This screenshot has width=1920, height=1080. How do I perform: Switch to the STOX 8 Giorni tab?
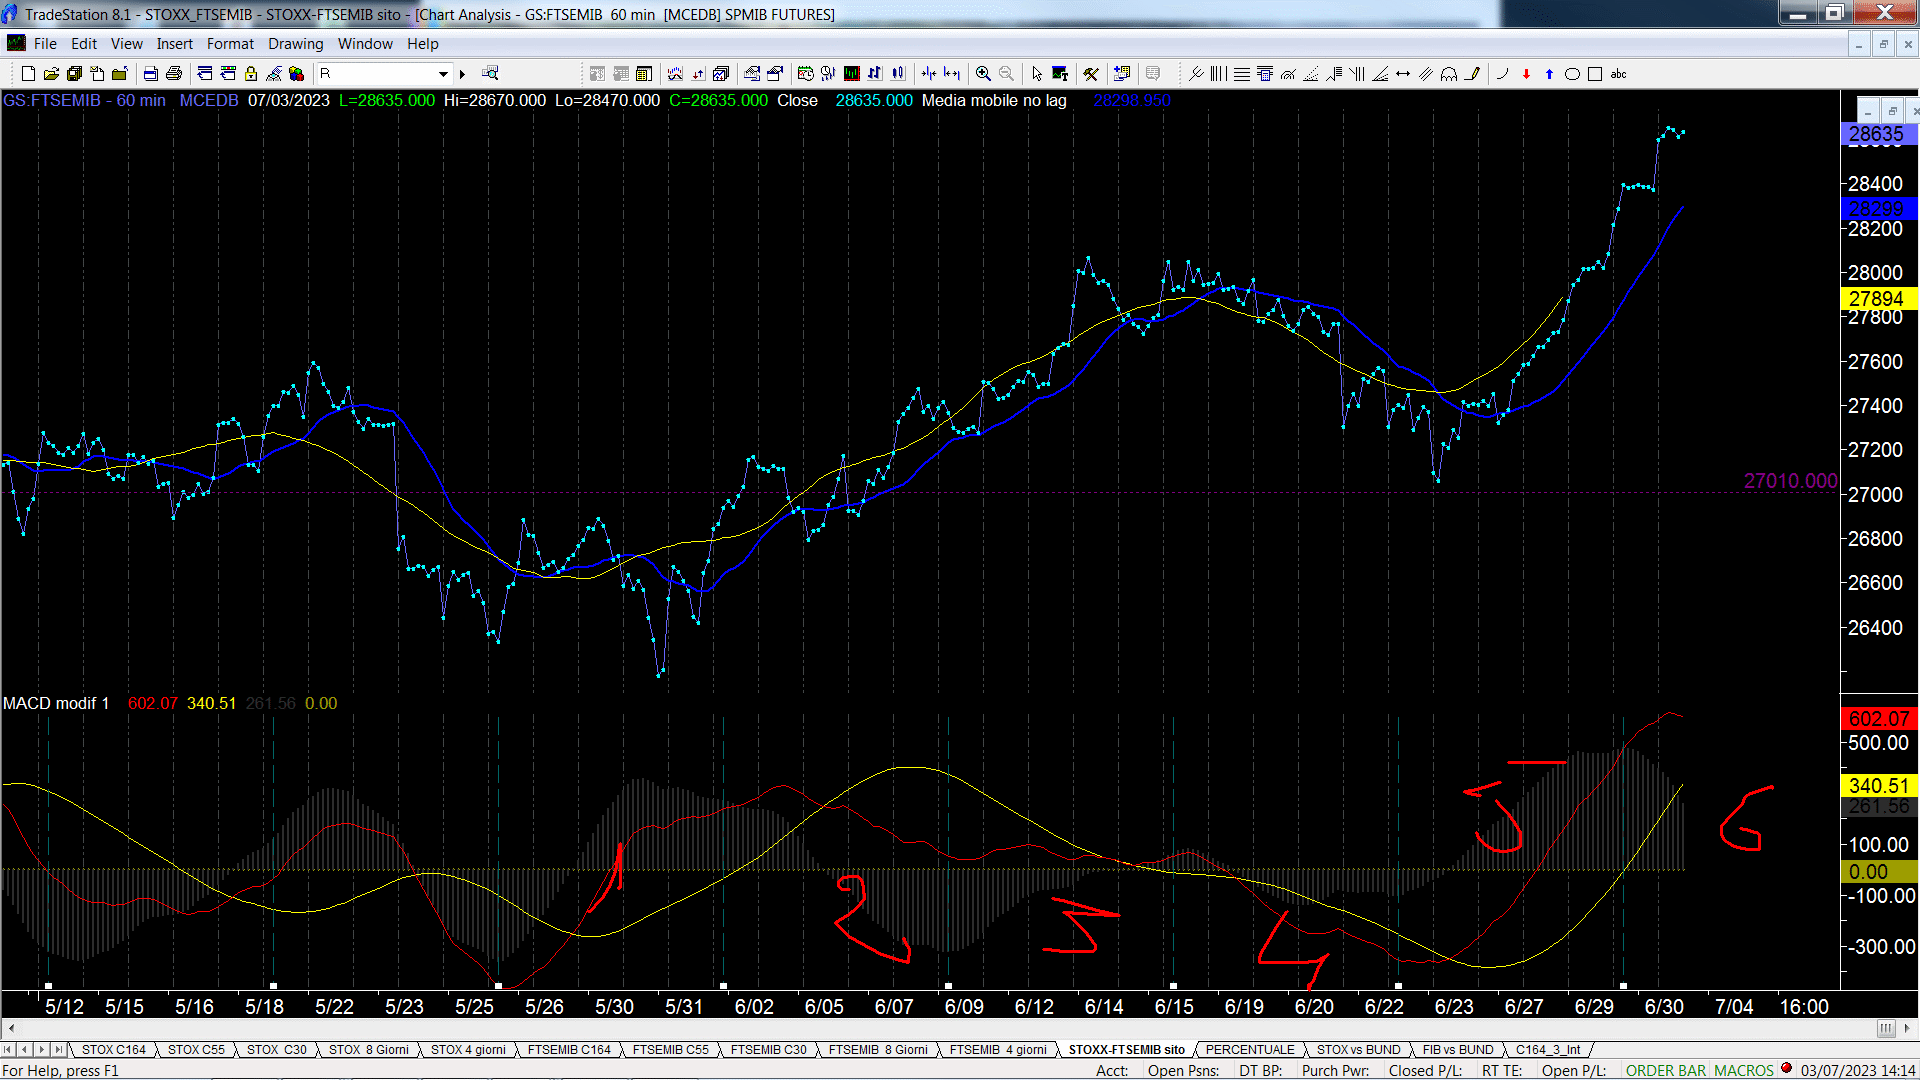pyautogui.click(x=368, y=1050)
